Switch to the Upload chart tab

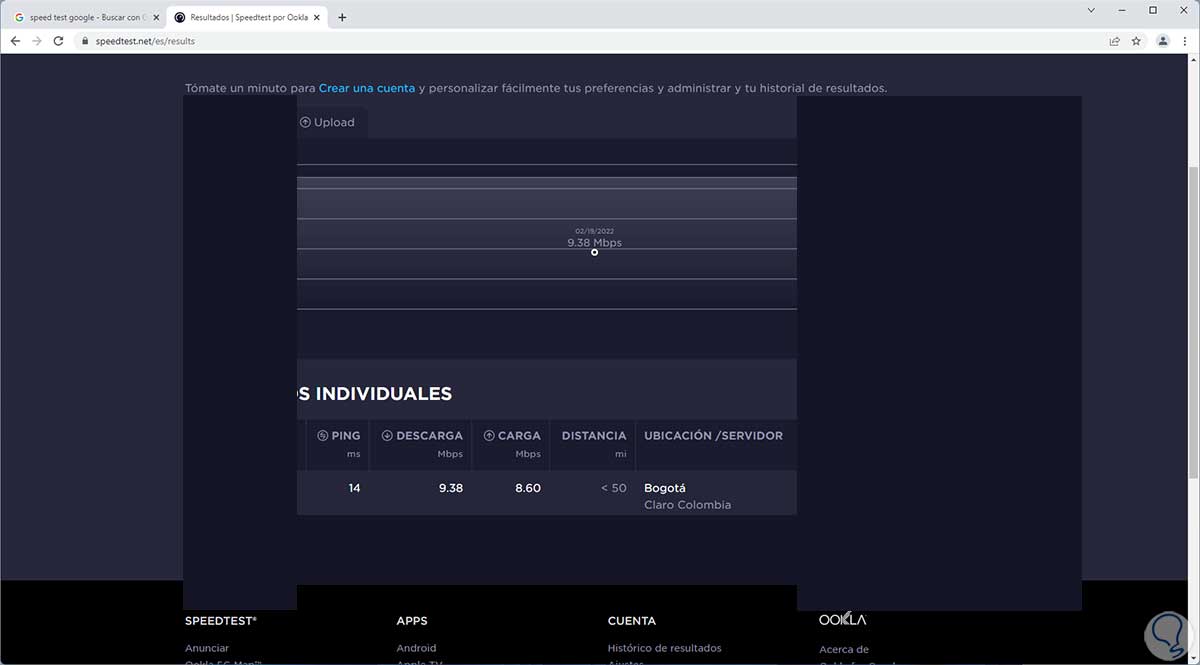[x=327, y=122]
